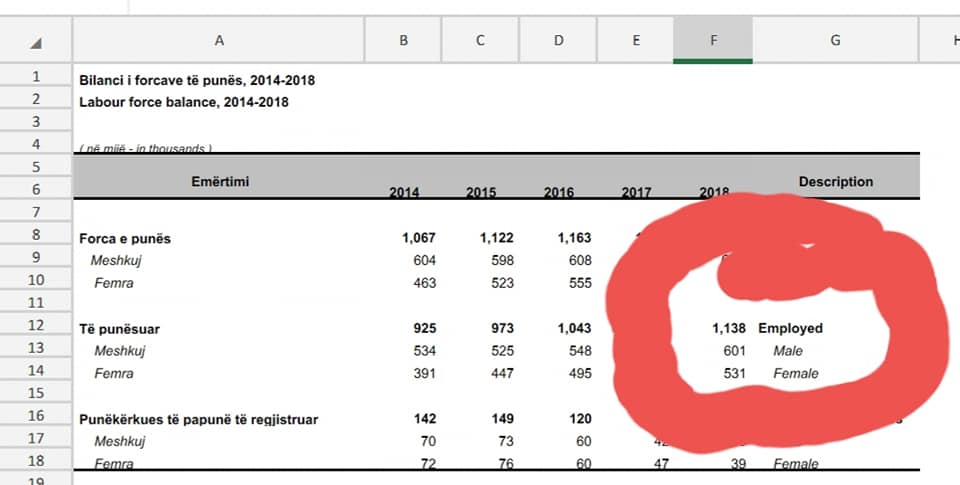Select highlighted column F header

coord(713,40)
